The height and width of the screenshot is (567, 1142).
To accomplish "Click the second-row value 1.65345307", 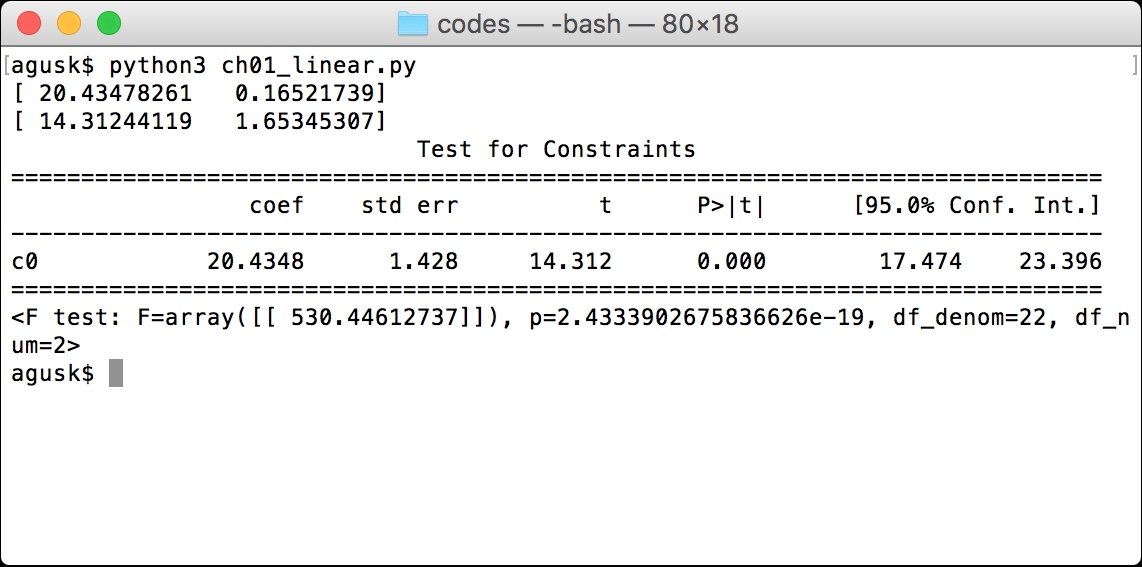I will coord(304,121).
